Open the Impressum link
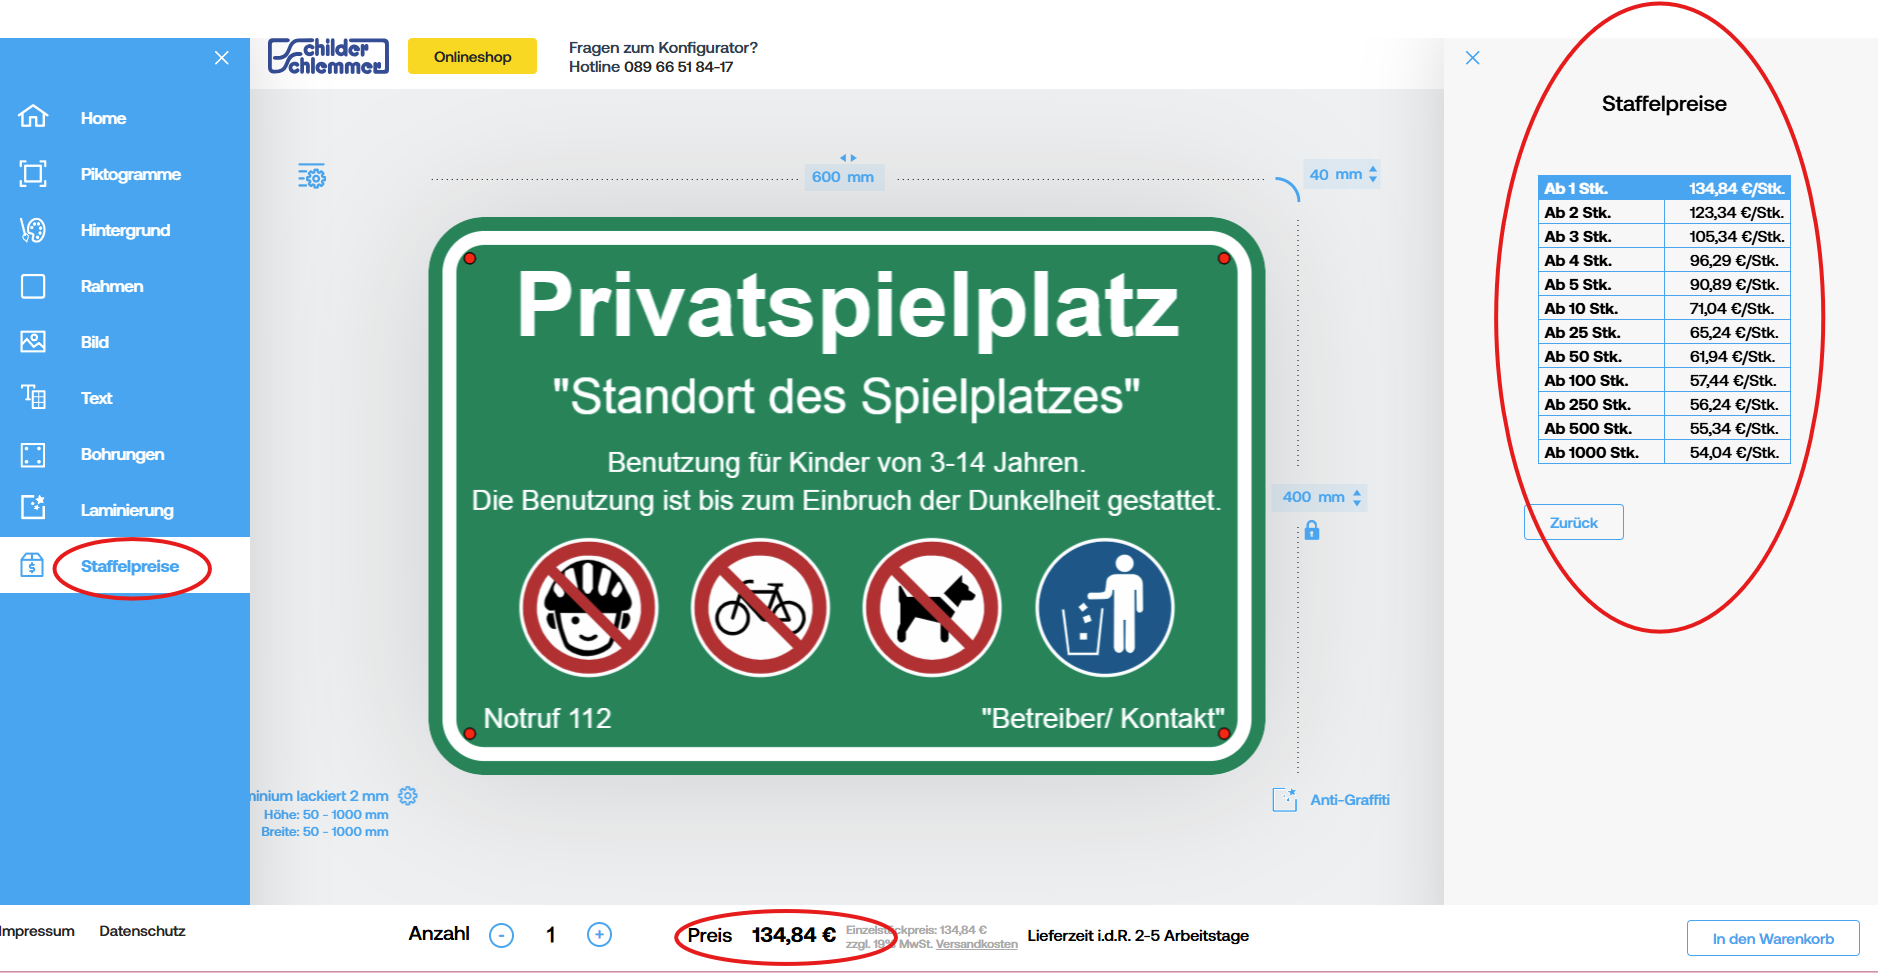 coord(37,931)
